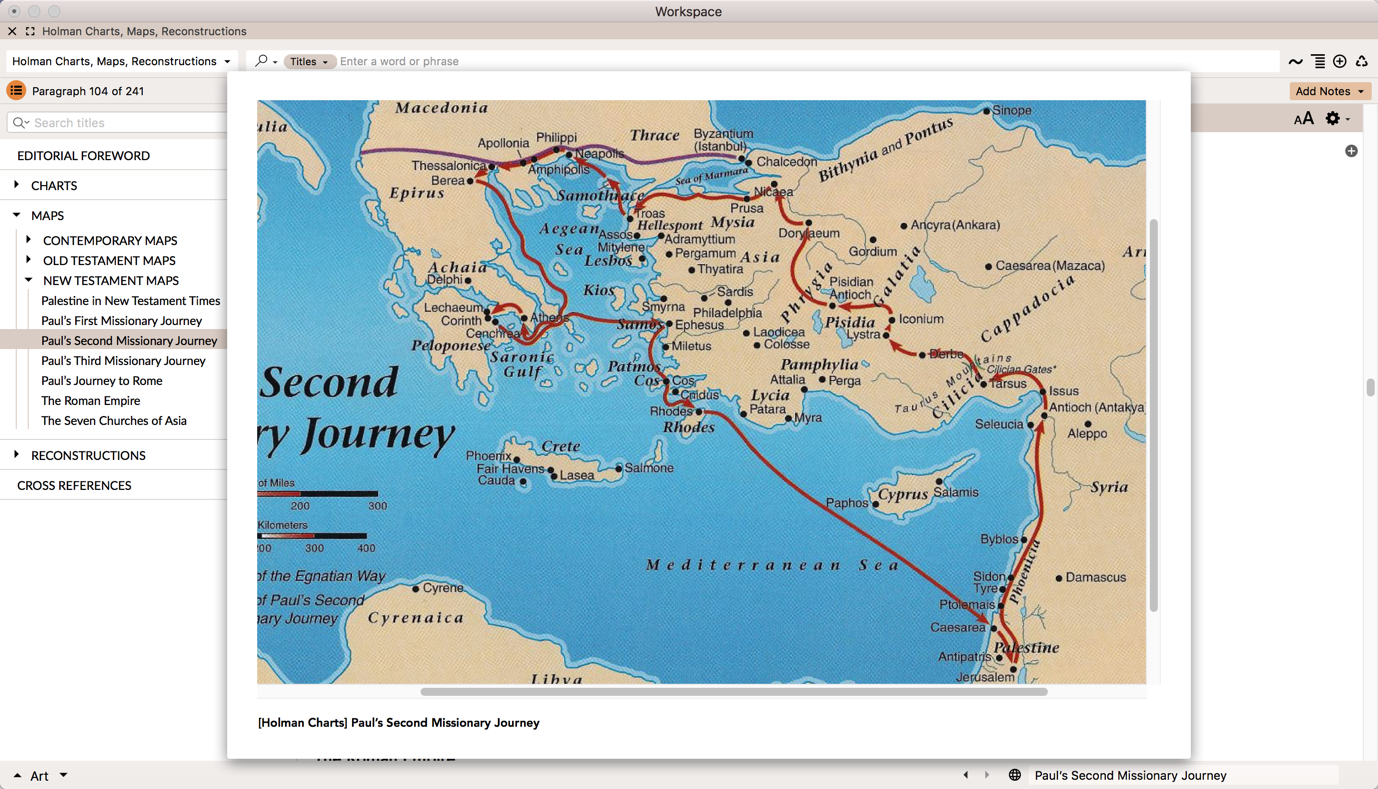Select Paul's Third Missionary Journey

pyautogui.click(x=123, y=361)
